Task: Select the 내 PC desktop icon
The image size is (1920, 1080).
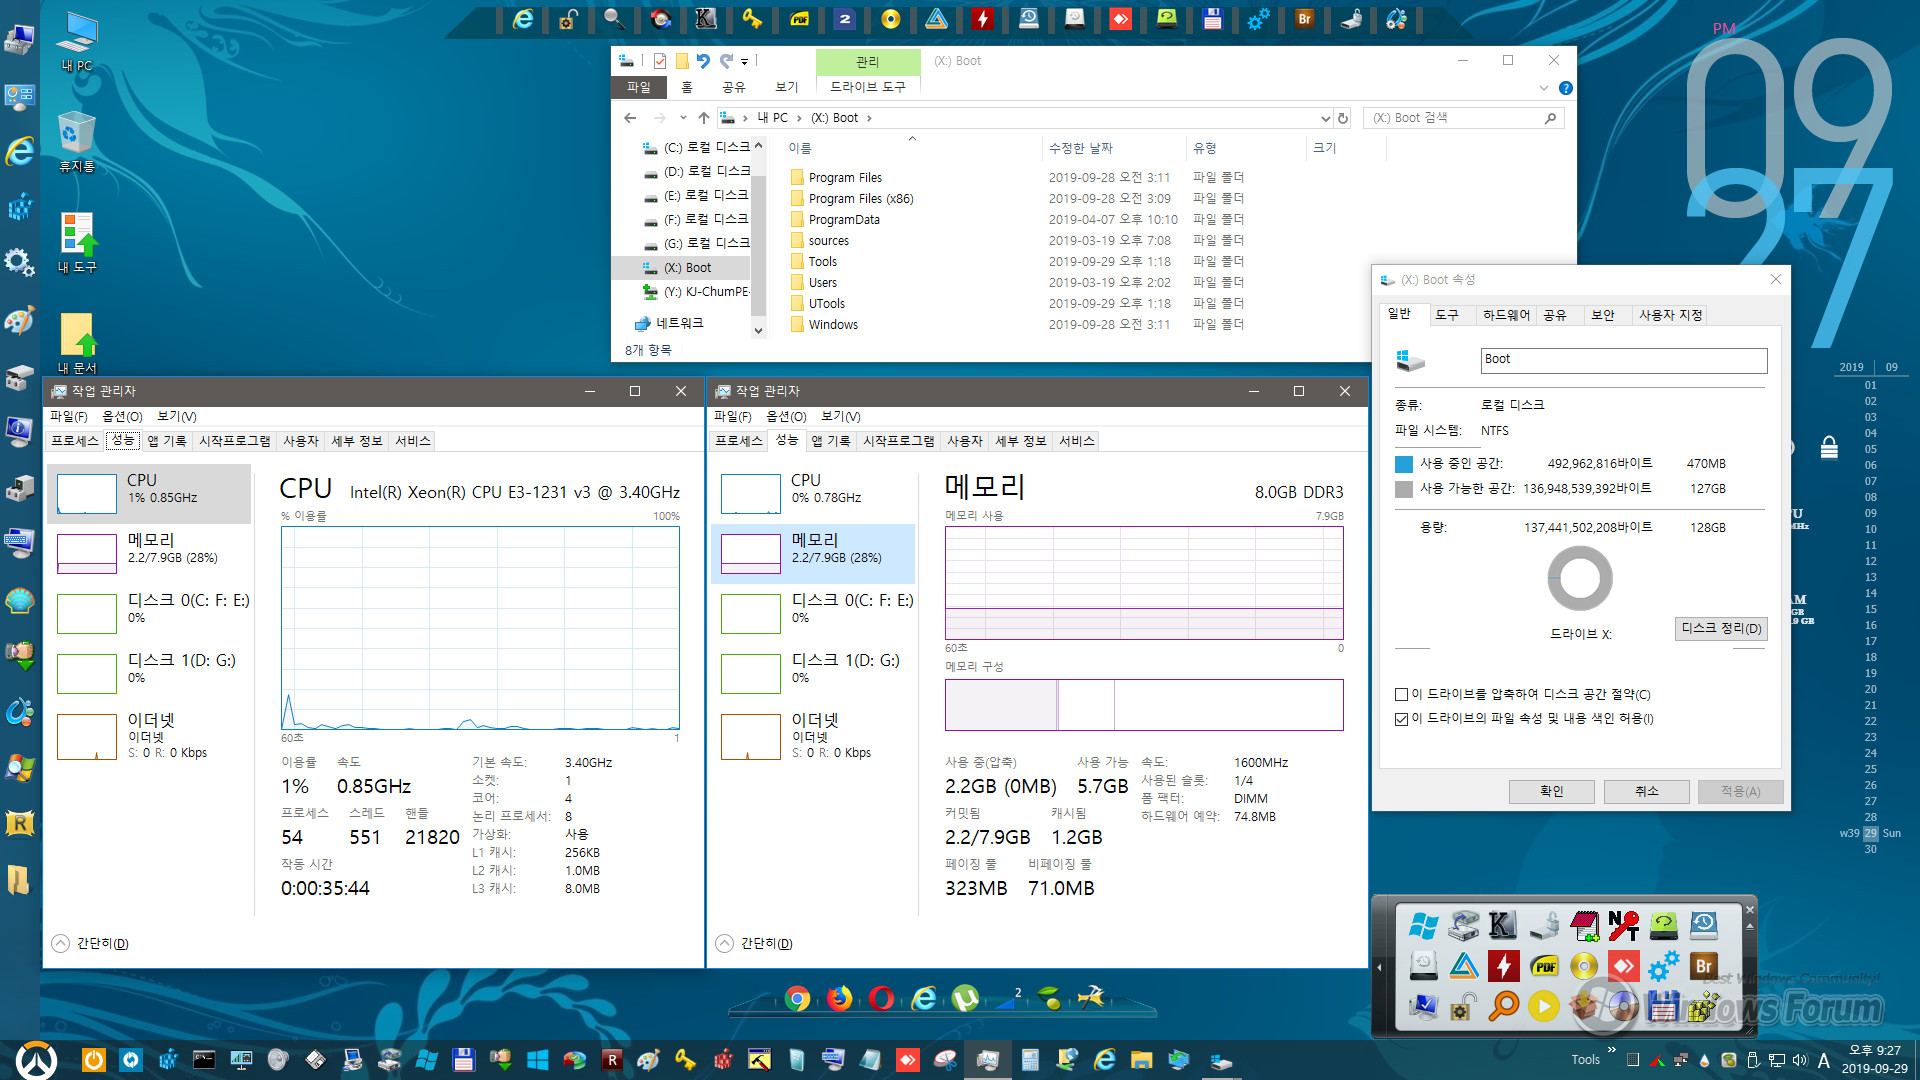Action: point(77,42)
